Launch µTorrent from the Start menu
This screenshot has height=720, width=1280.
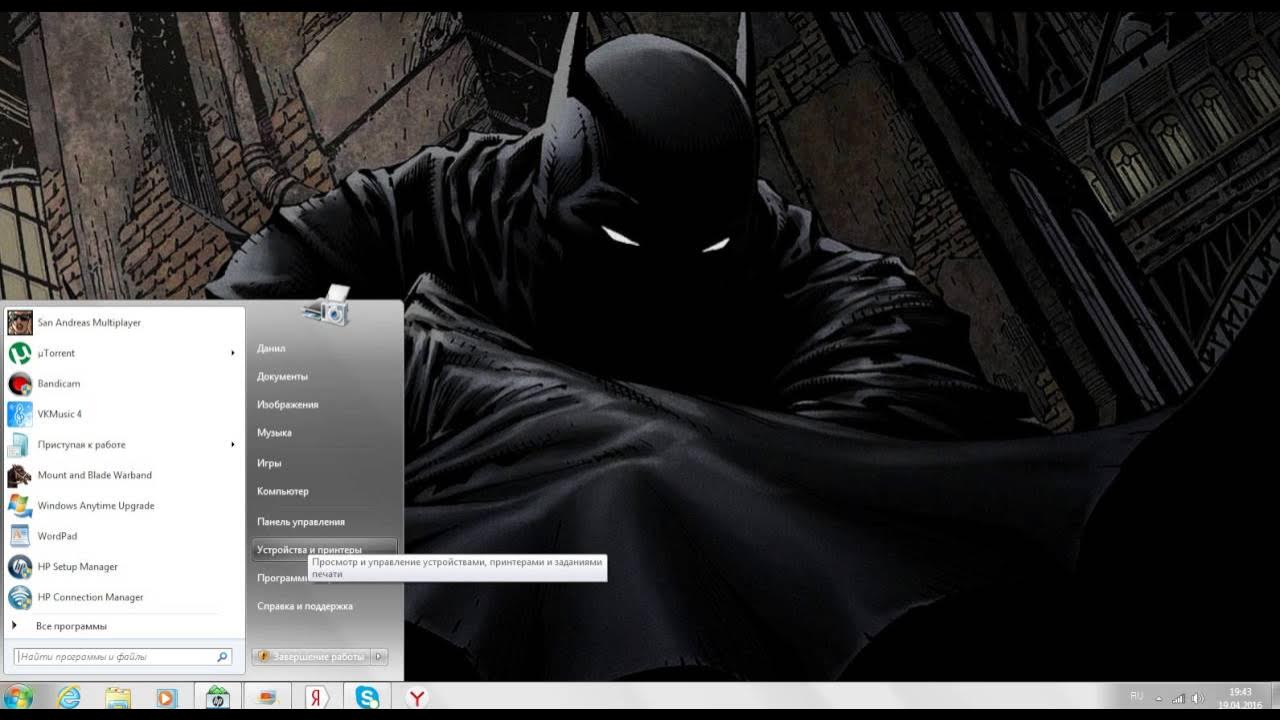(124, 353)
